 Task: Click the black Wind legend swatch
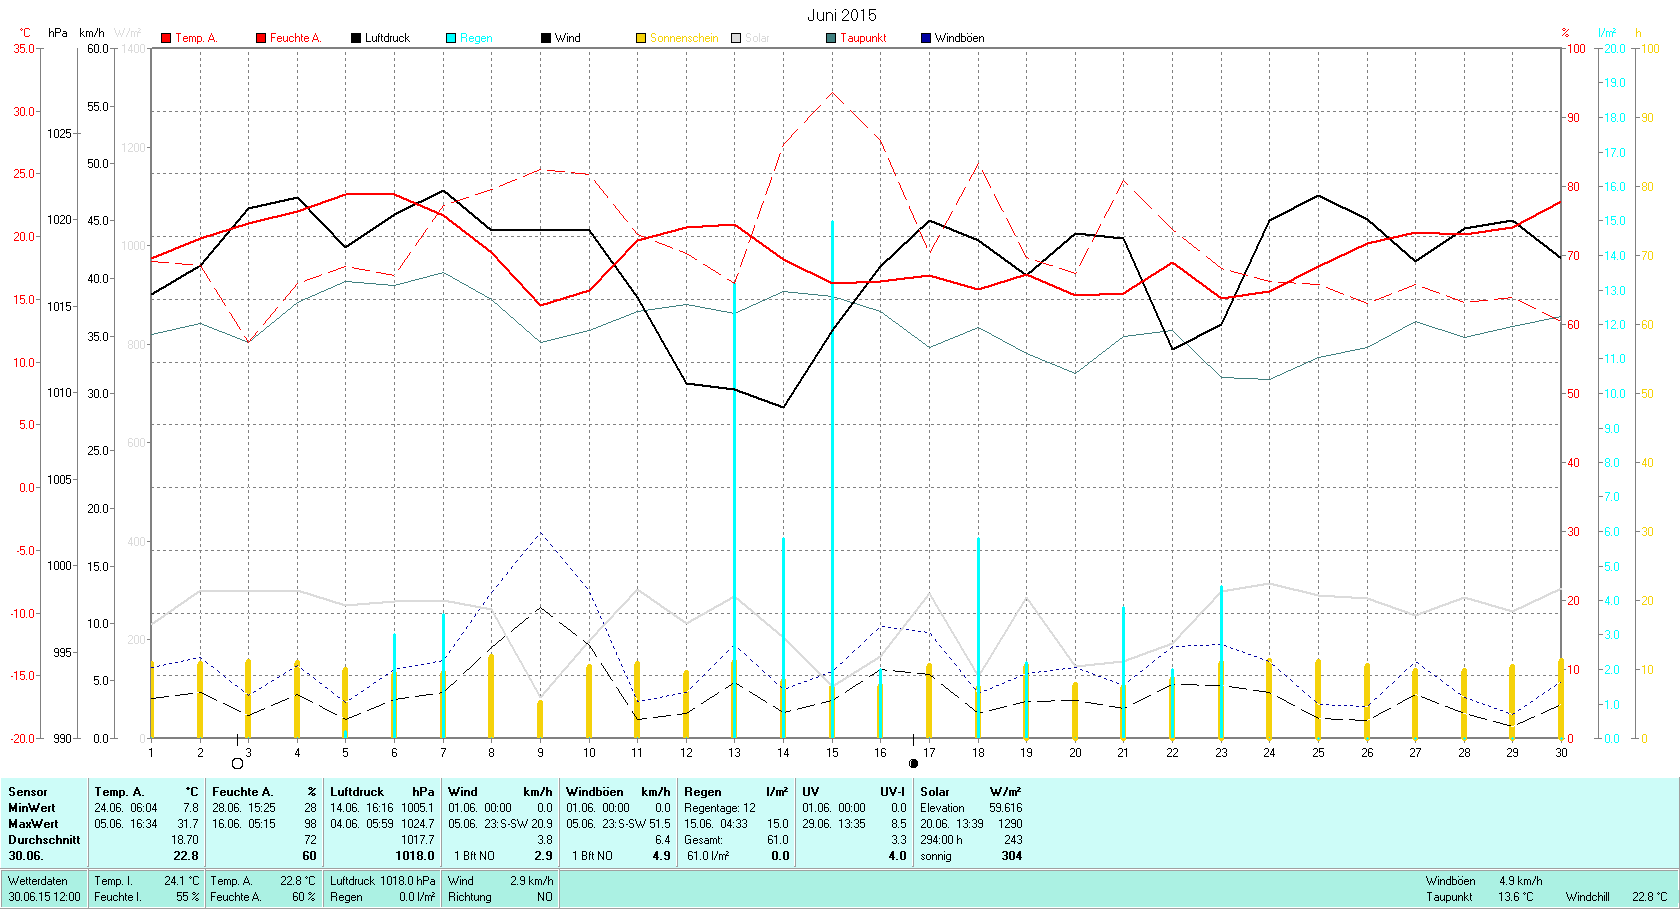coord(546,38)
